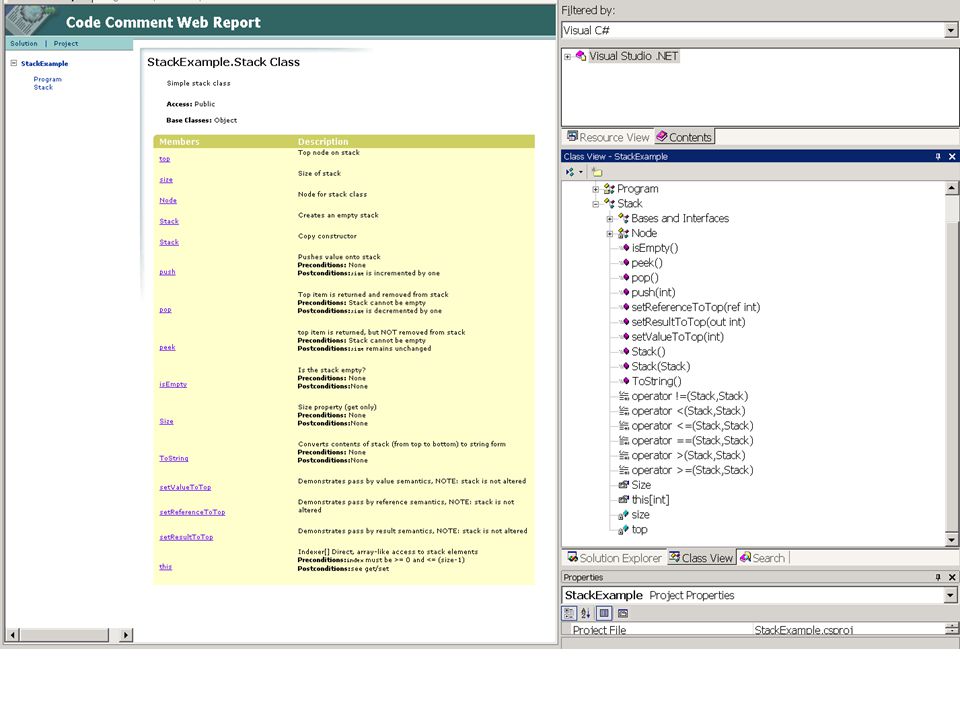Screen dimensions: 960x720
Task: Select isEmpty() method in Class View
Action: (x=654, y=248)
